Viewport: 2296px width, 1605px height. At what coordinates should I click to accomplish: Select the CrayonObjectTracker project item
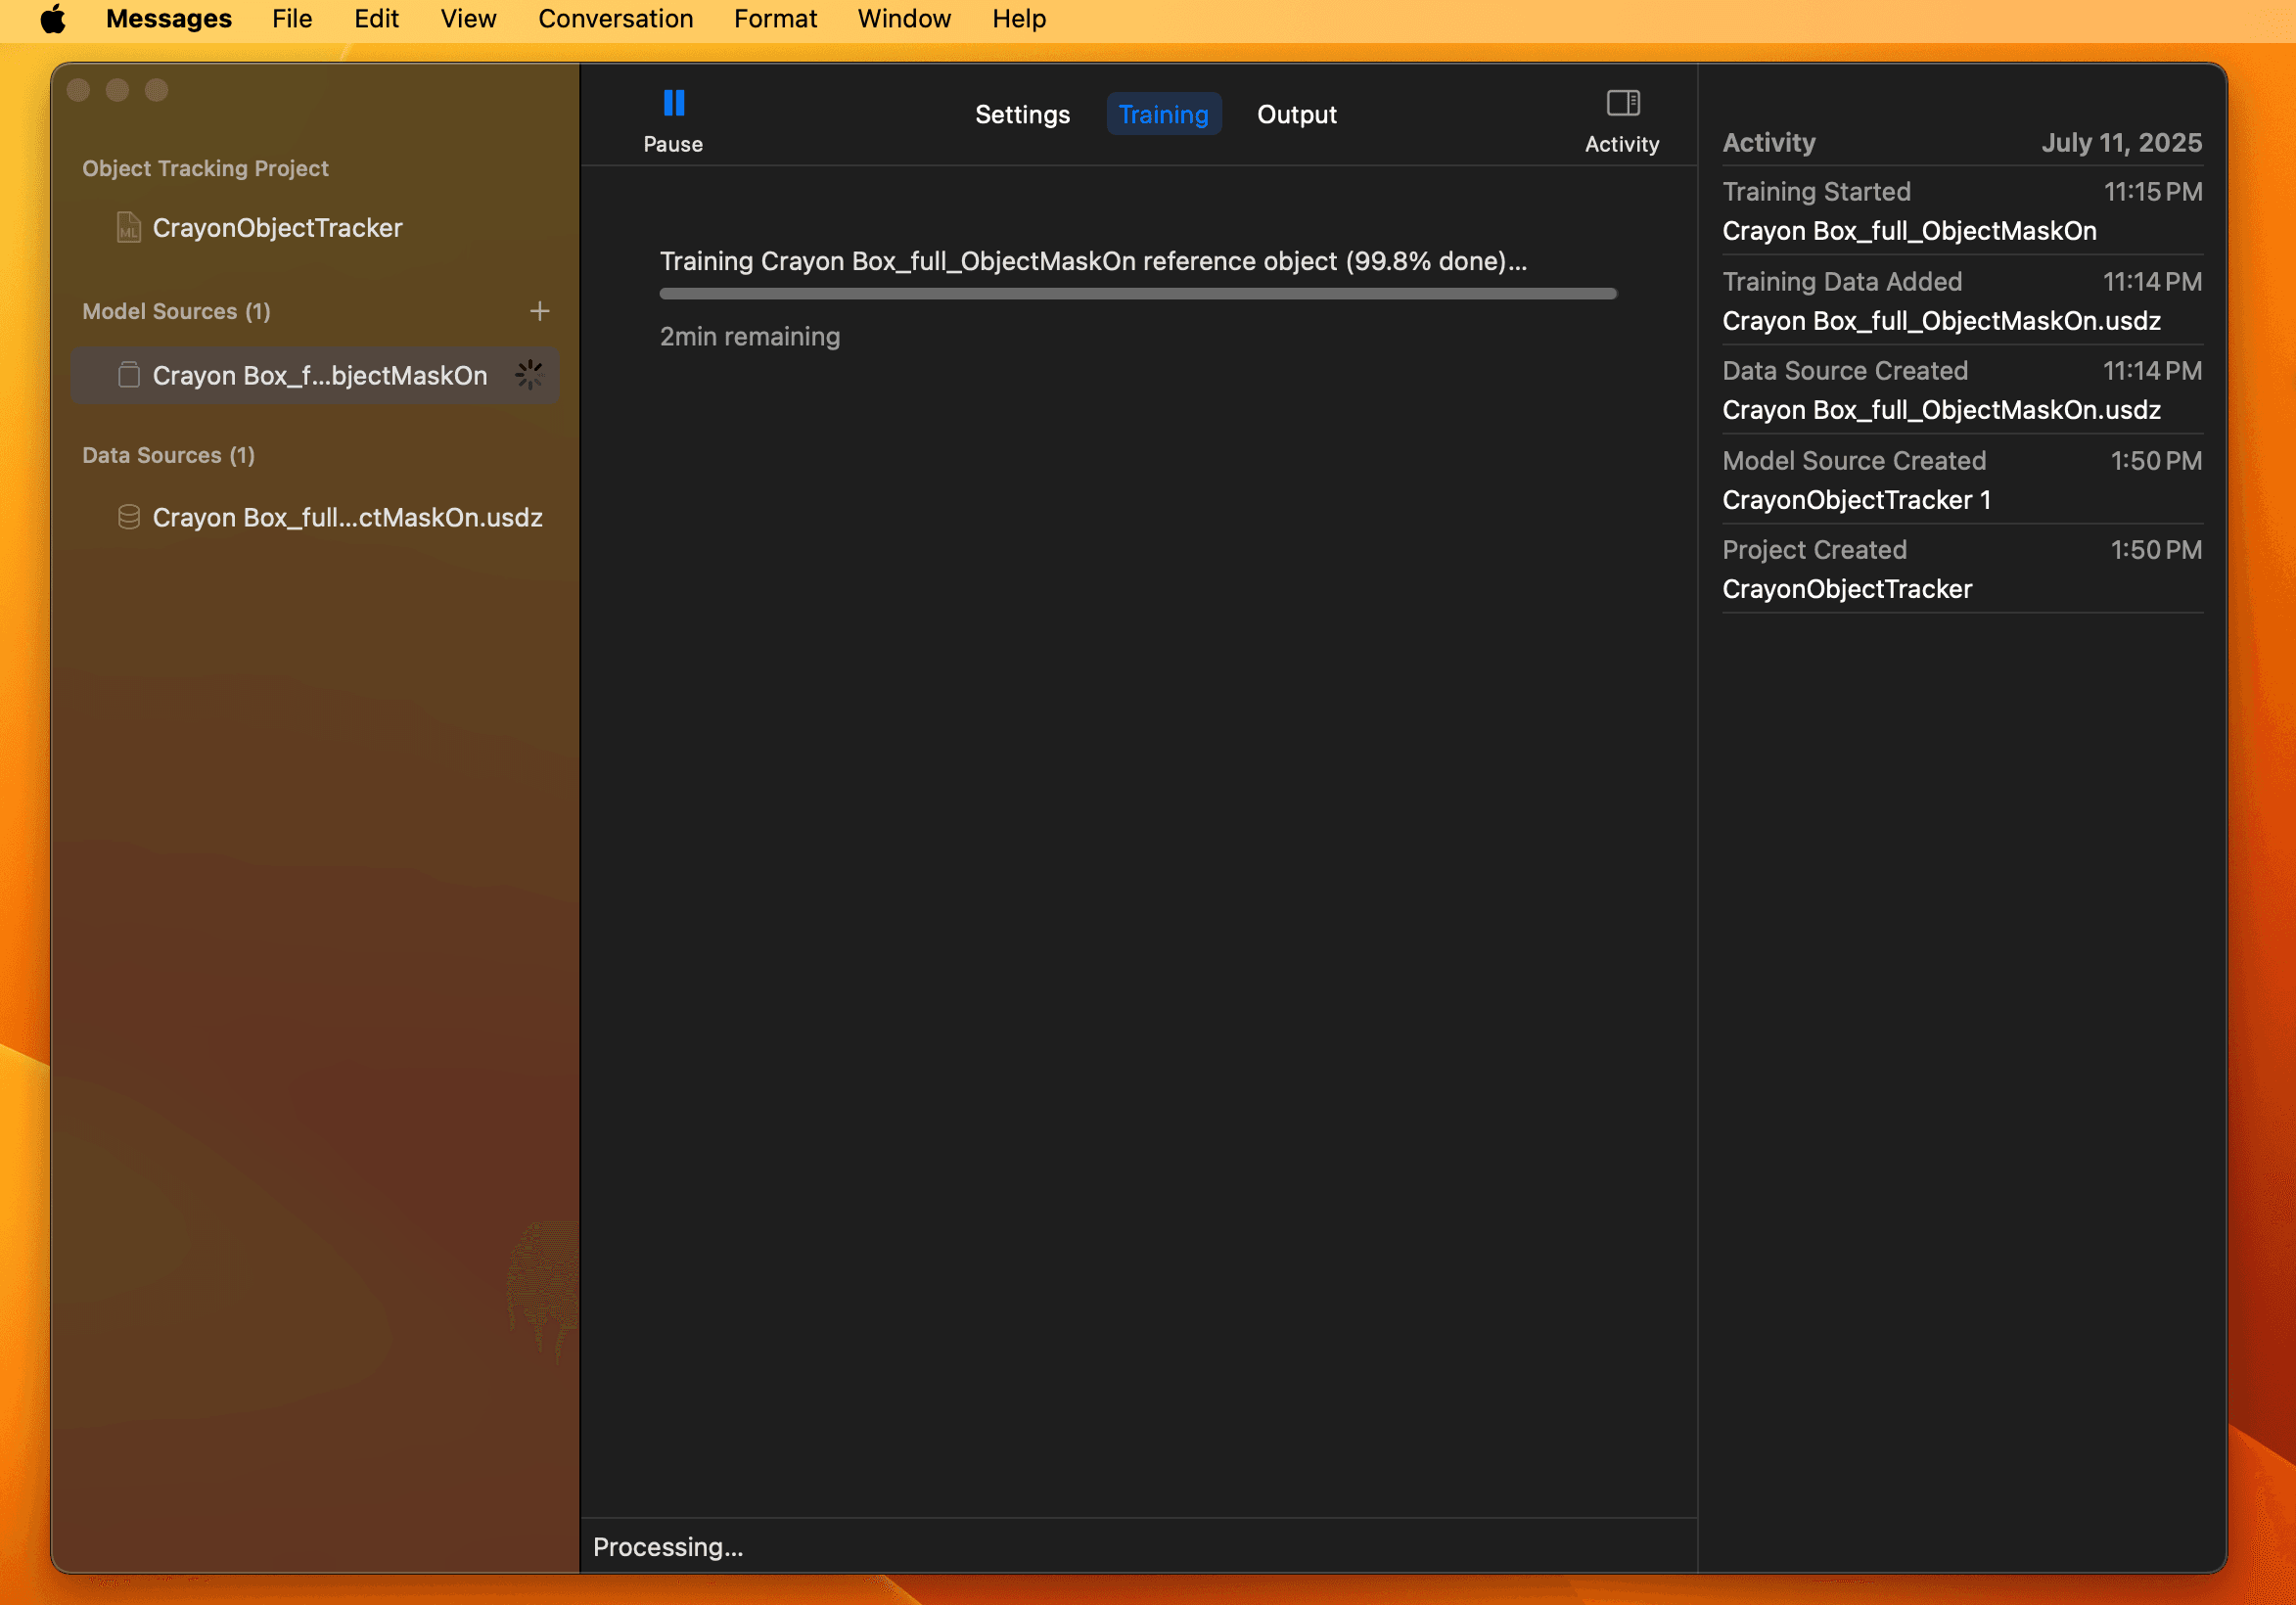[x=277, y=228]
